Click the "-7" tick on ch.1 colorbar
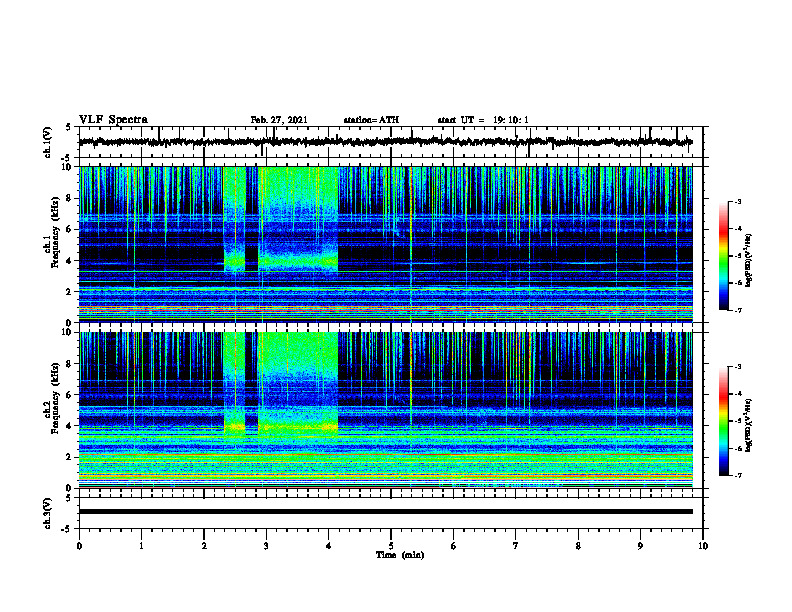Screen dimensions: 792x612 [737, 310]
